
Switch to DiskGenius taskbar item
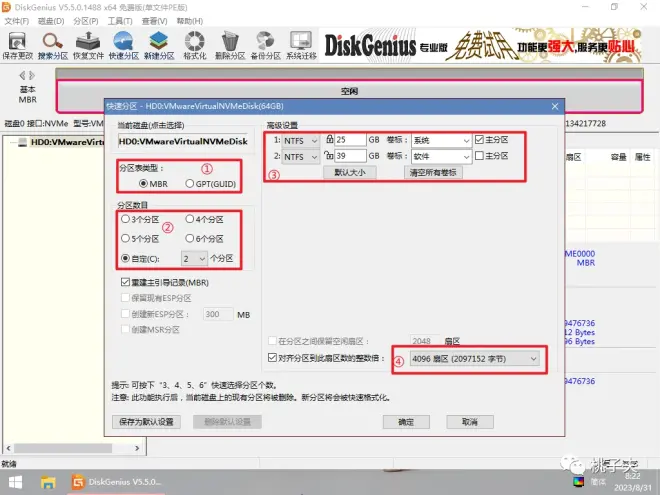point(116,482)
